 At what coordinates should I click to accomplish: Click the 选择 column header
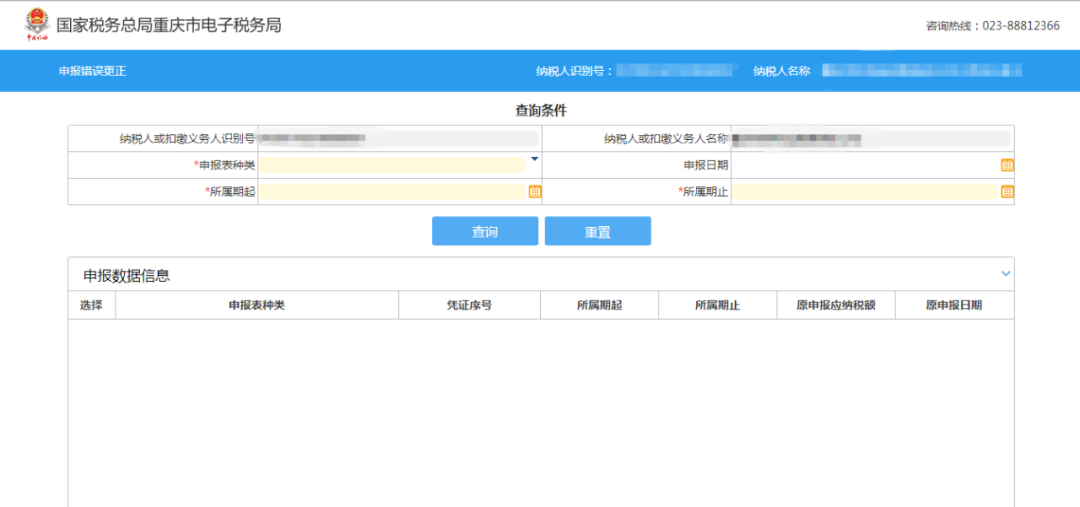pyautogui.click(x=92, y=305)
